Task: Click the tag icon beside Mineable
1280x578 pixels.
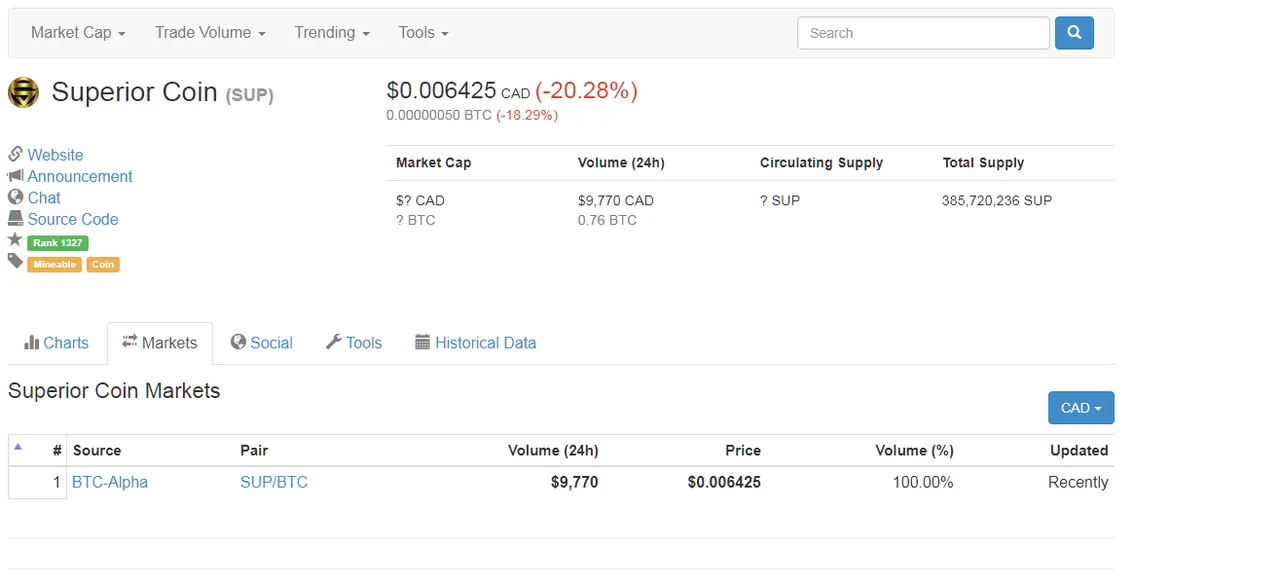Action: click(15, 262)
